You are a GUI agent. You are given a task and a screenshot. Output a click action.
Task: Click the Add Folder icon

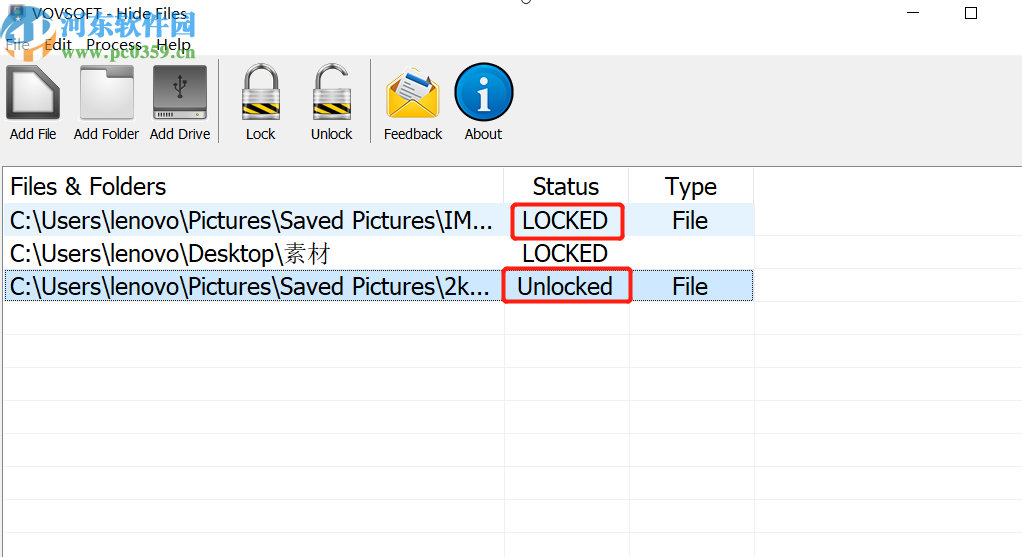click(106, 95)
